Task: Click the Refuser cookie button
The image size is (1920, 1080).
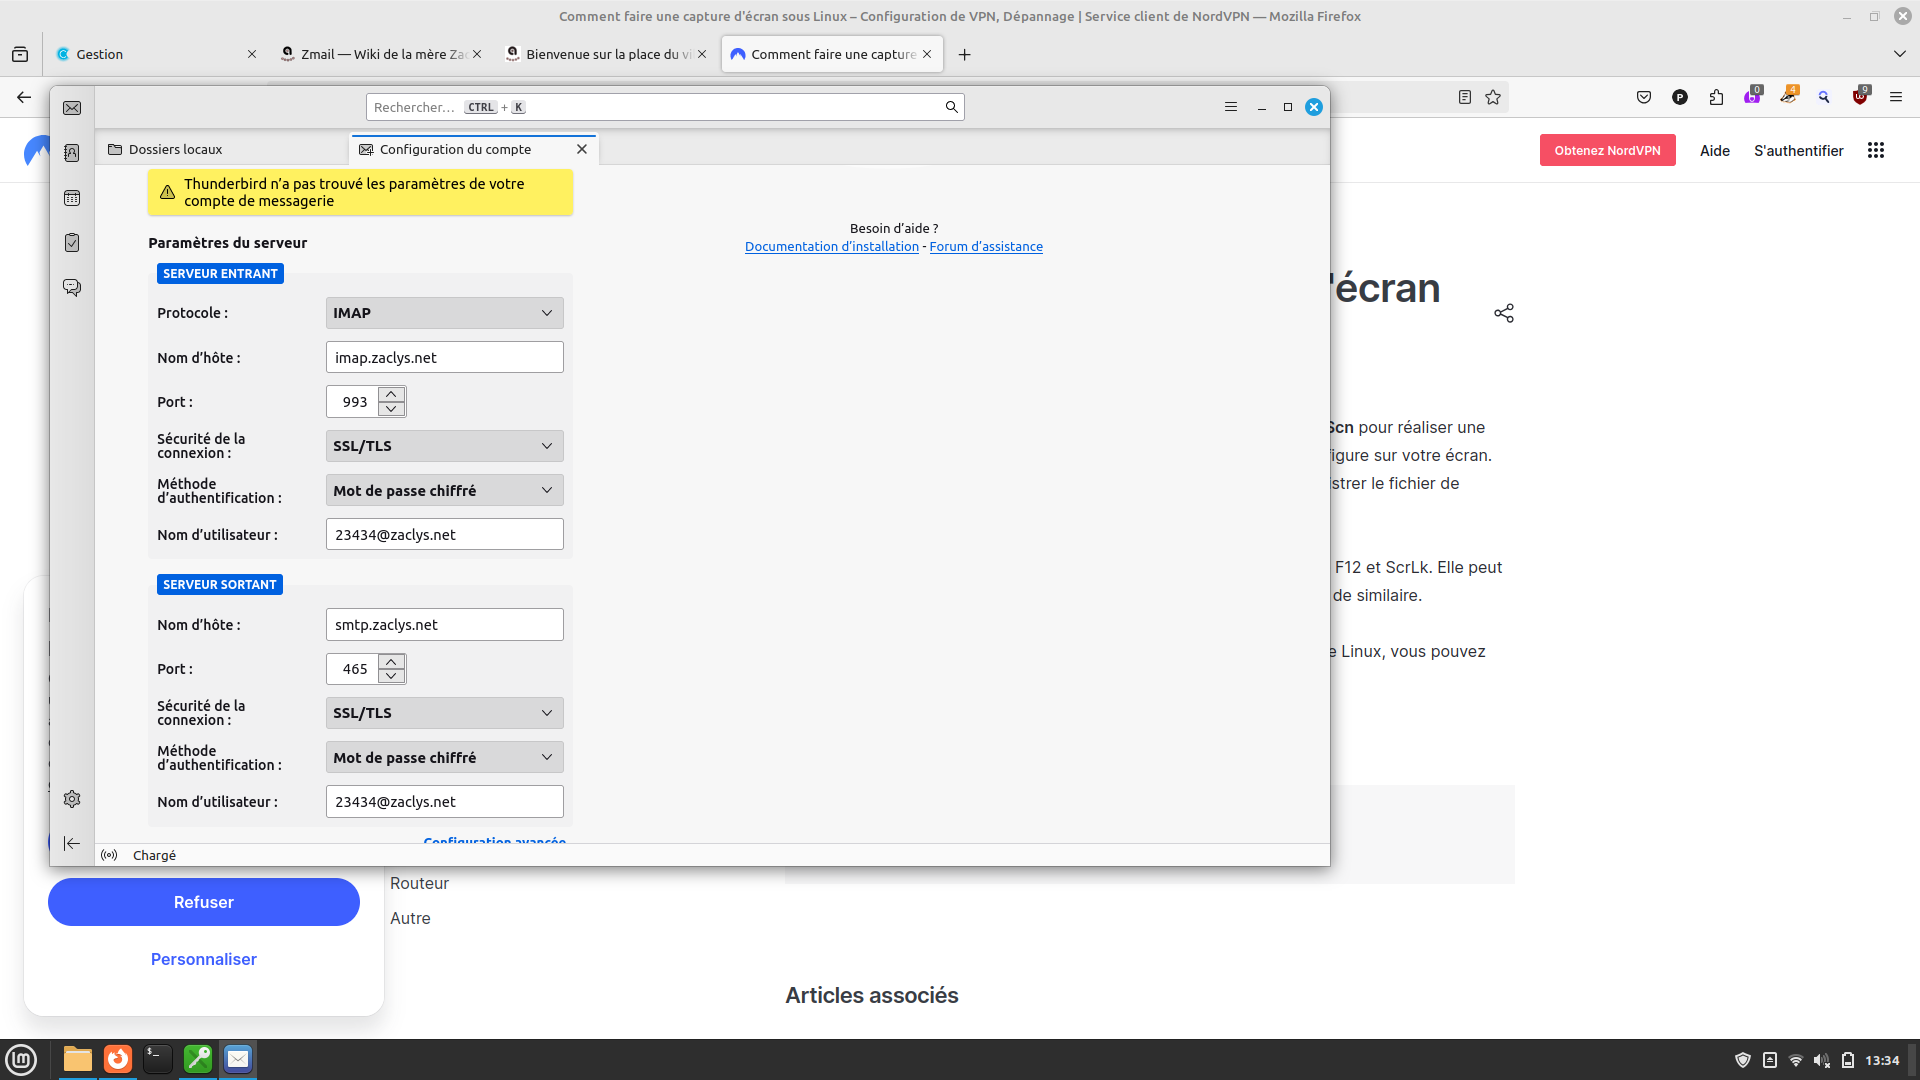Action: pos(204,902)
